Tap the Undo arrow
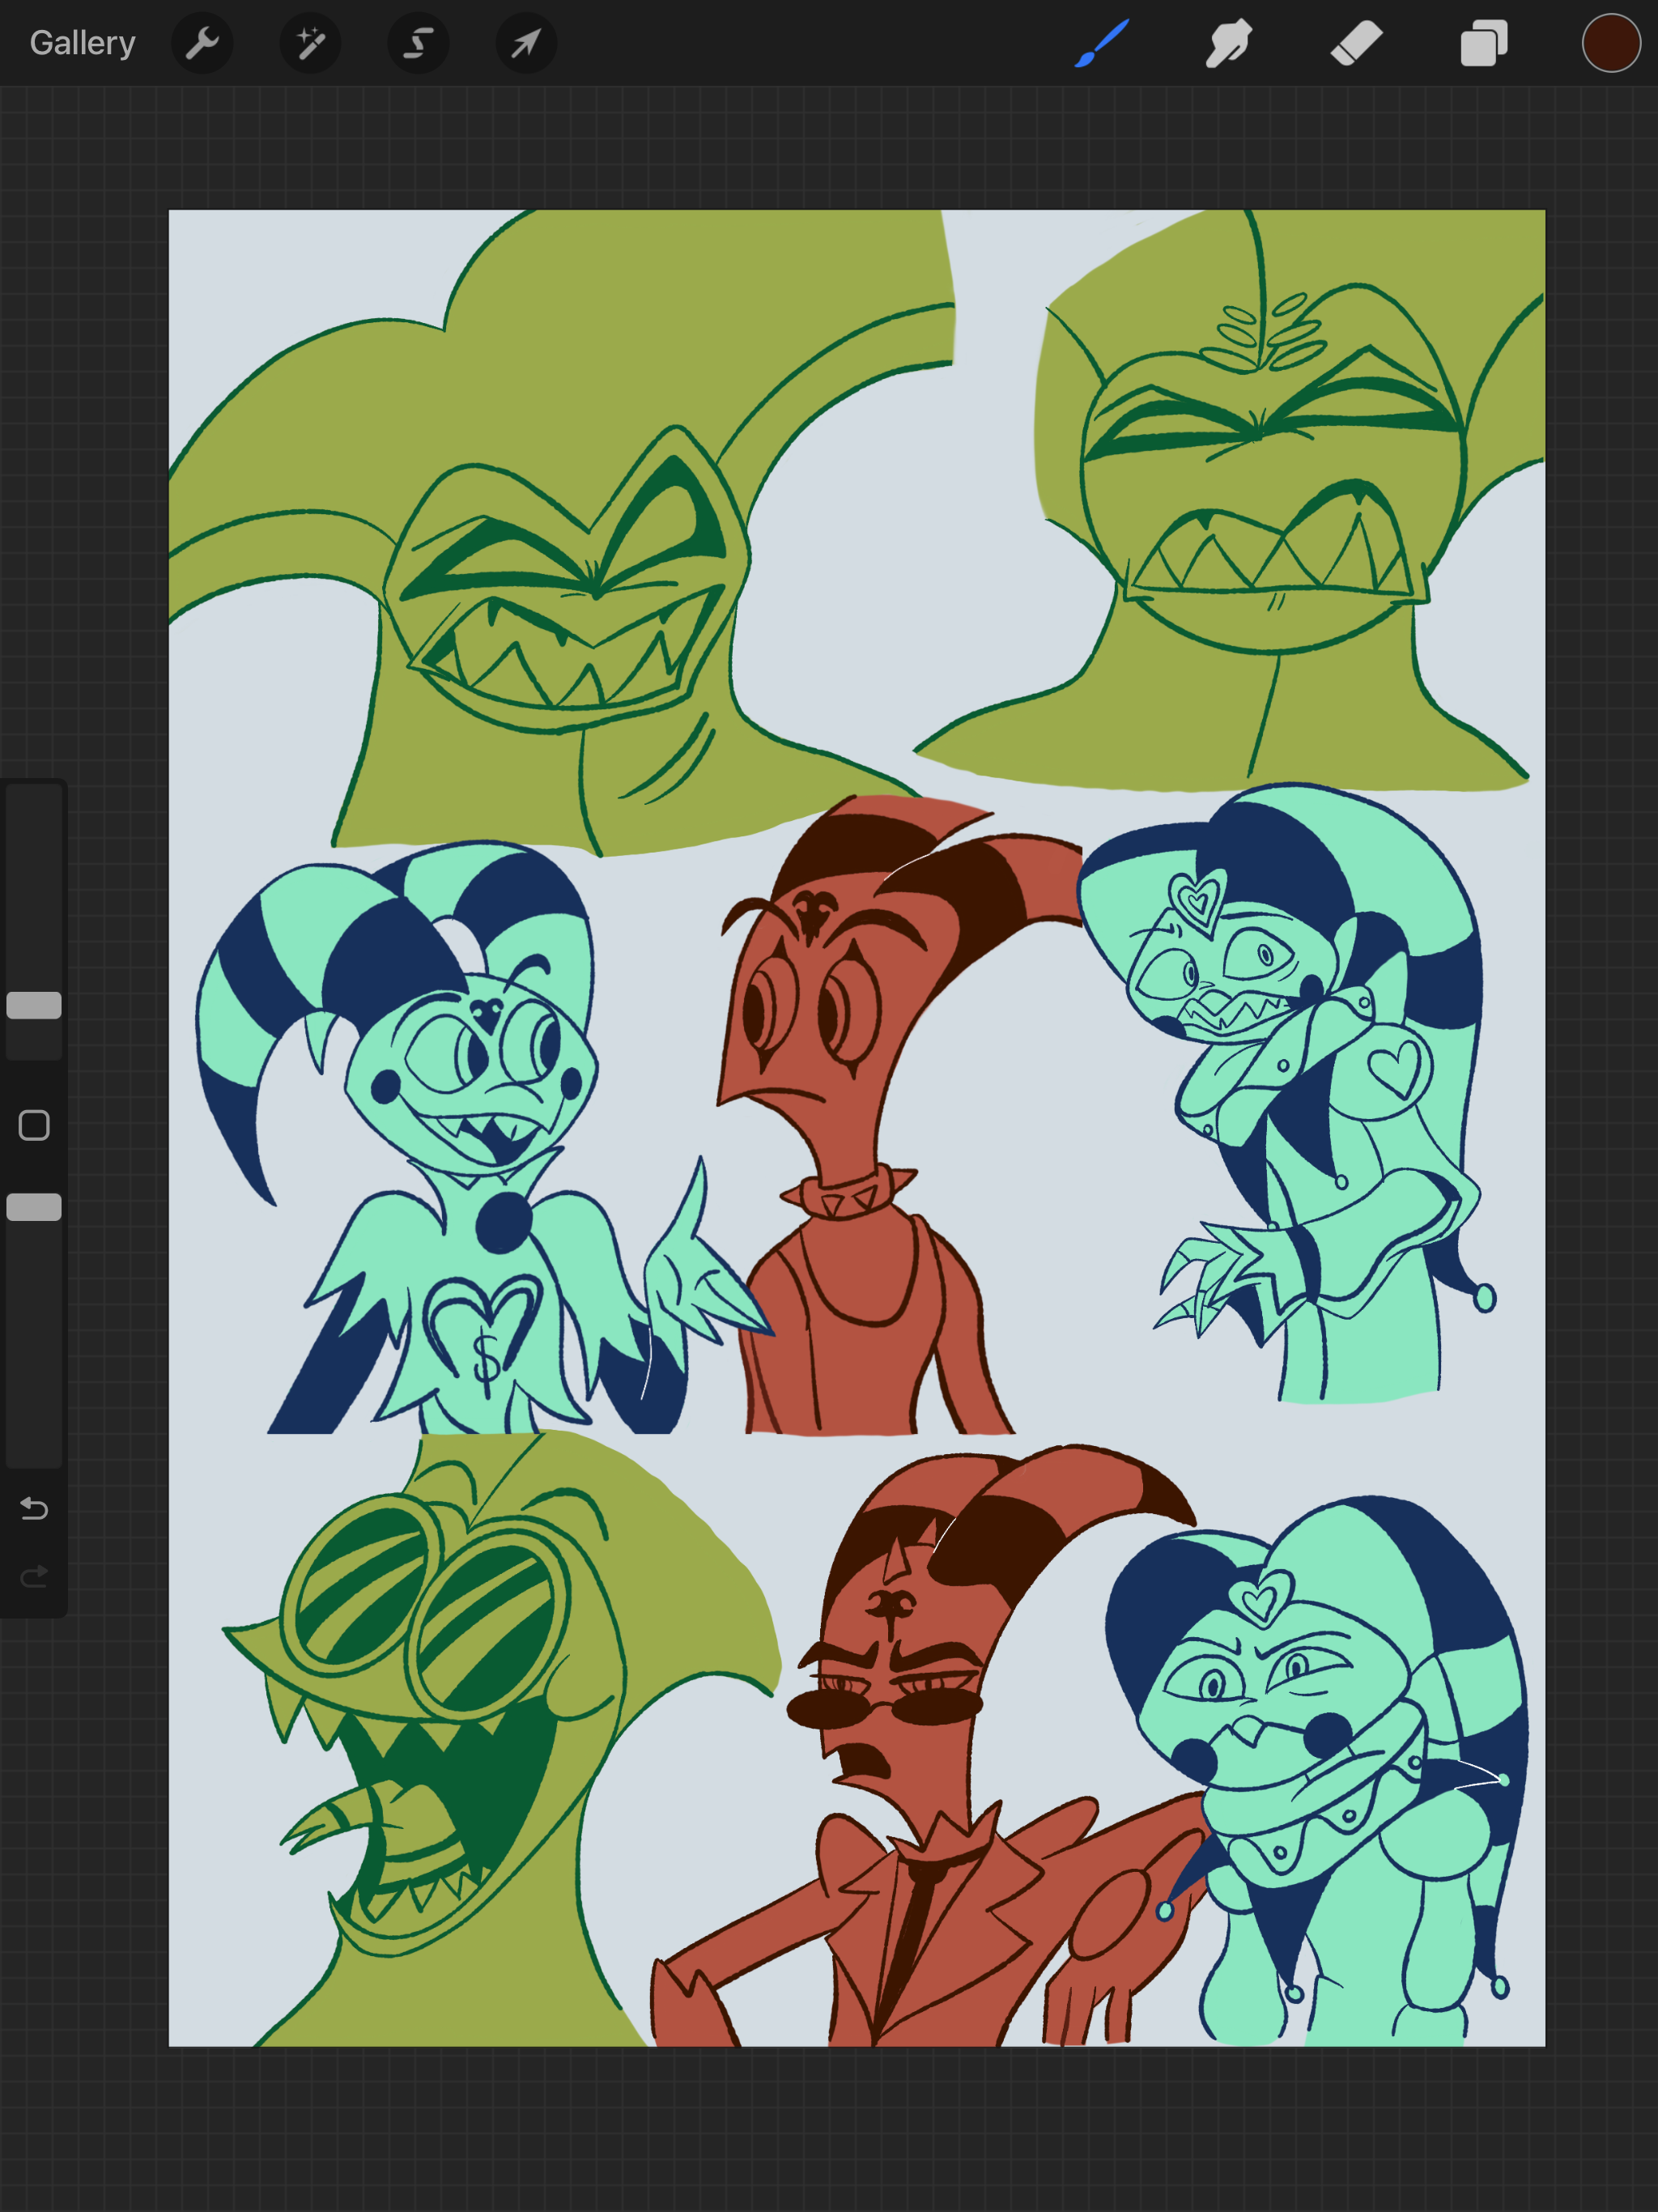This screenshot has height=2212, width=1658. tap(34, 1508)
